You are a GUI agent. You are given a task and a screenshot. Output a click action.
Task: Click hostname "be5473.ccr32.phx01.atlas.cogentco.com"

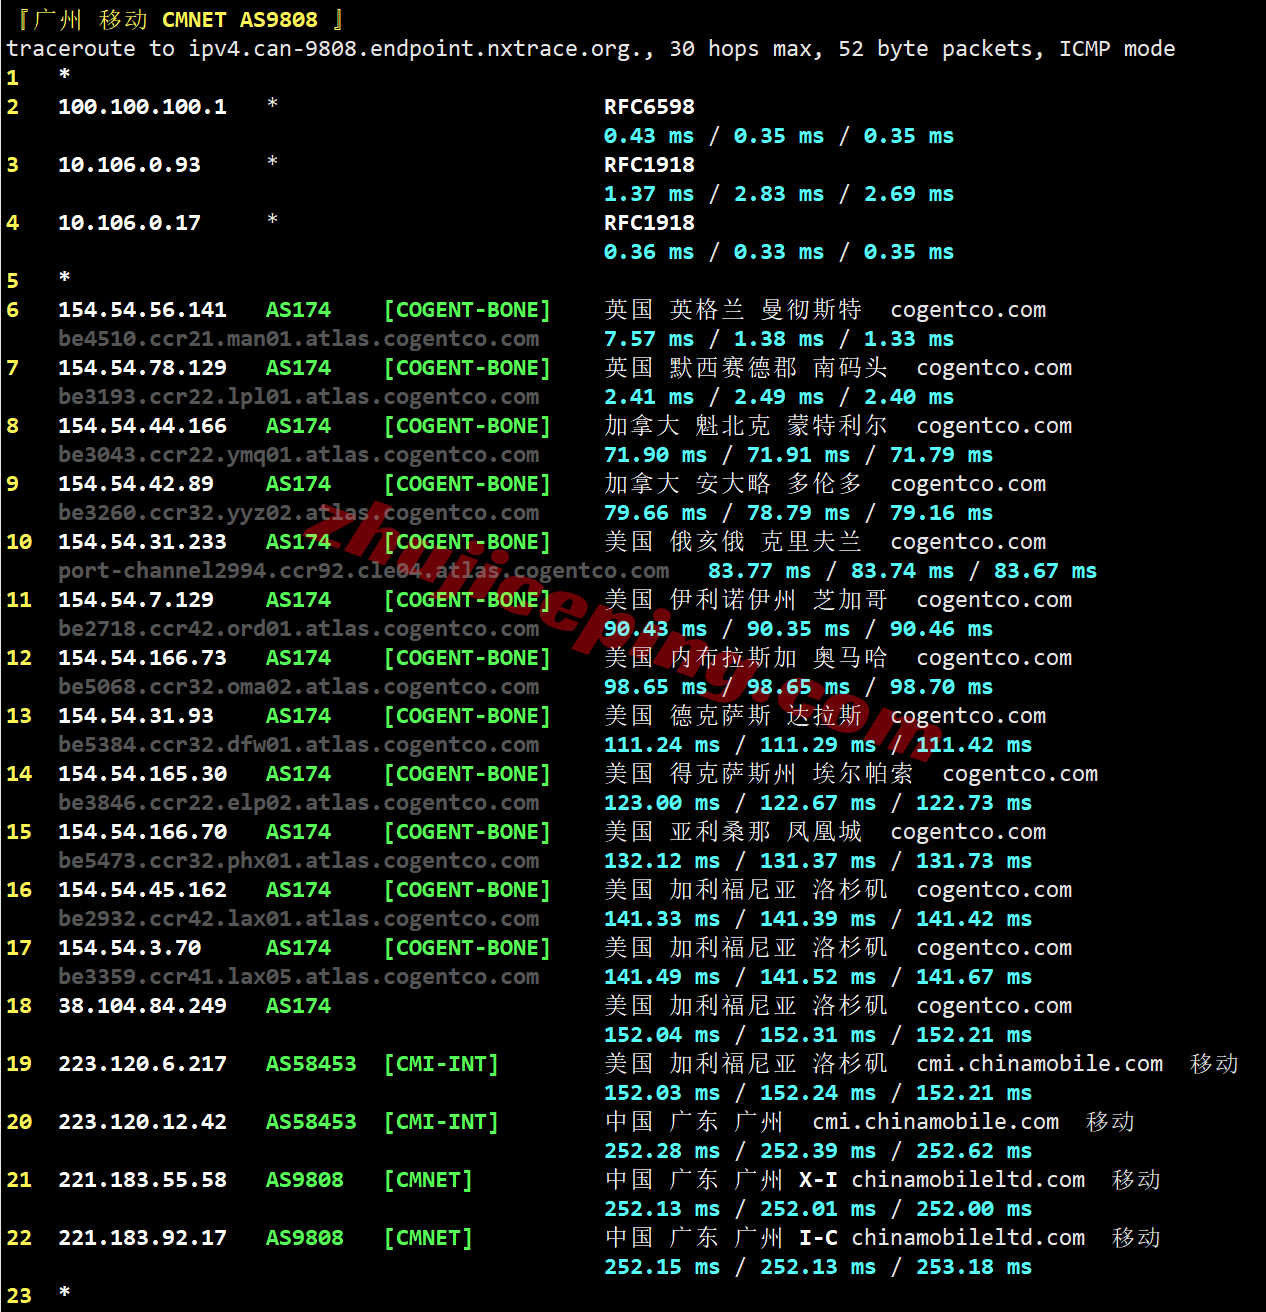[299, 861]
